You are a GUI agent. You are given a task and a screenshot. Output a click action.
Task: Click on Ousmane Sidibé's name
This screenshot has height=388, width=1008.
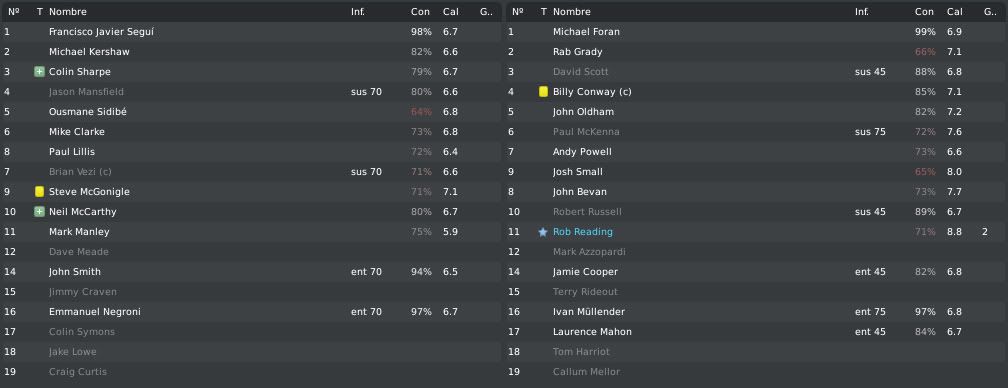point(87,112)
